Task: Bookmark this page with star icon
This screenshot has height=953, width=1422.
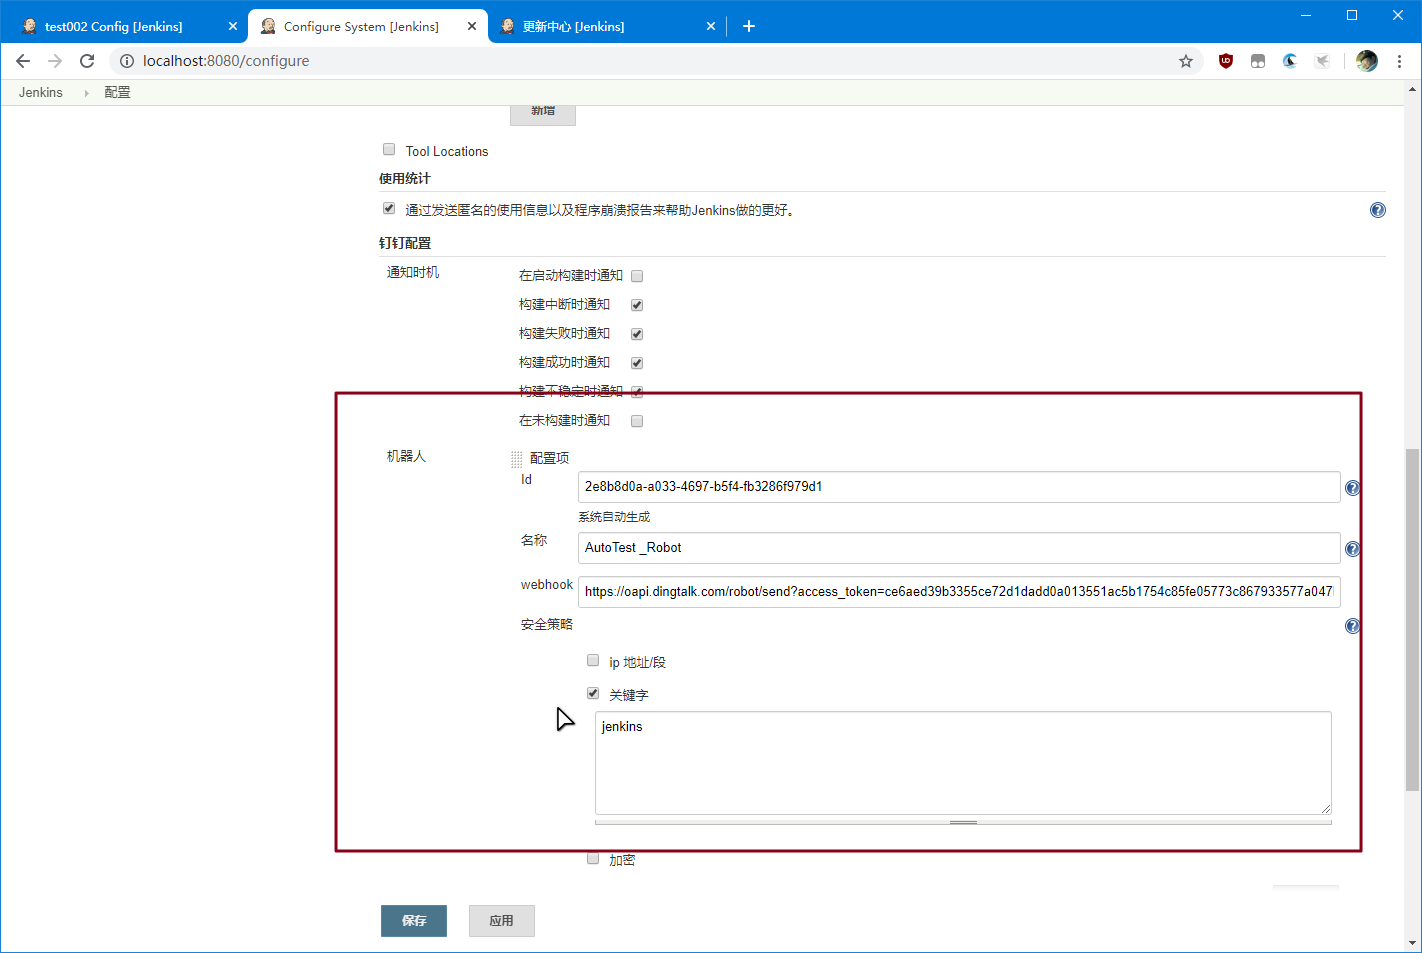Action: tap(1186, 61)
